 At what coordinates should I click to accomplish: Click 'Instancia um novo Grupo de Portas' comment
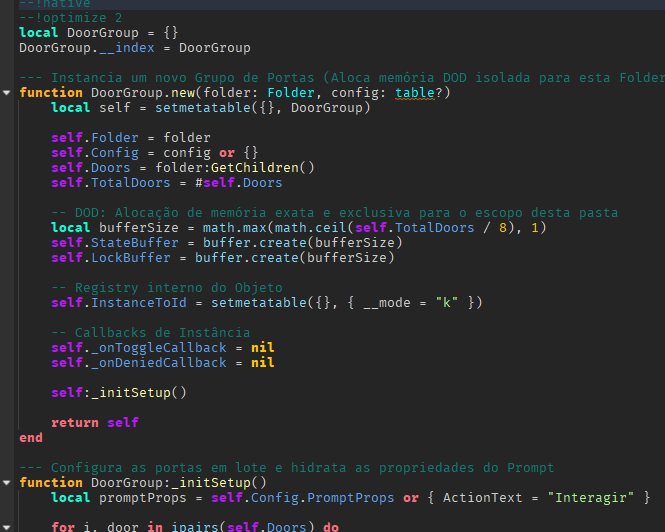pyautogui.click(x=182, y=78)
